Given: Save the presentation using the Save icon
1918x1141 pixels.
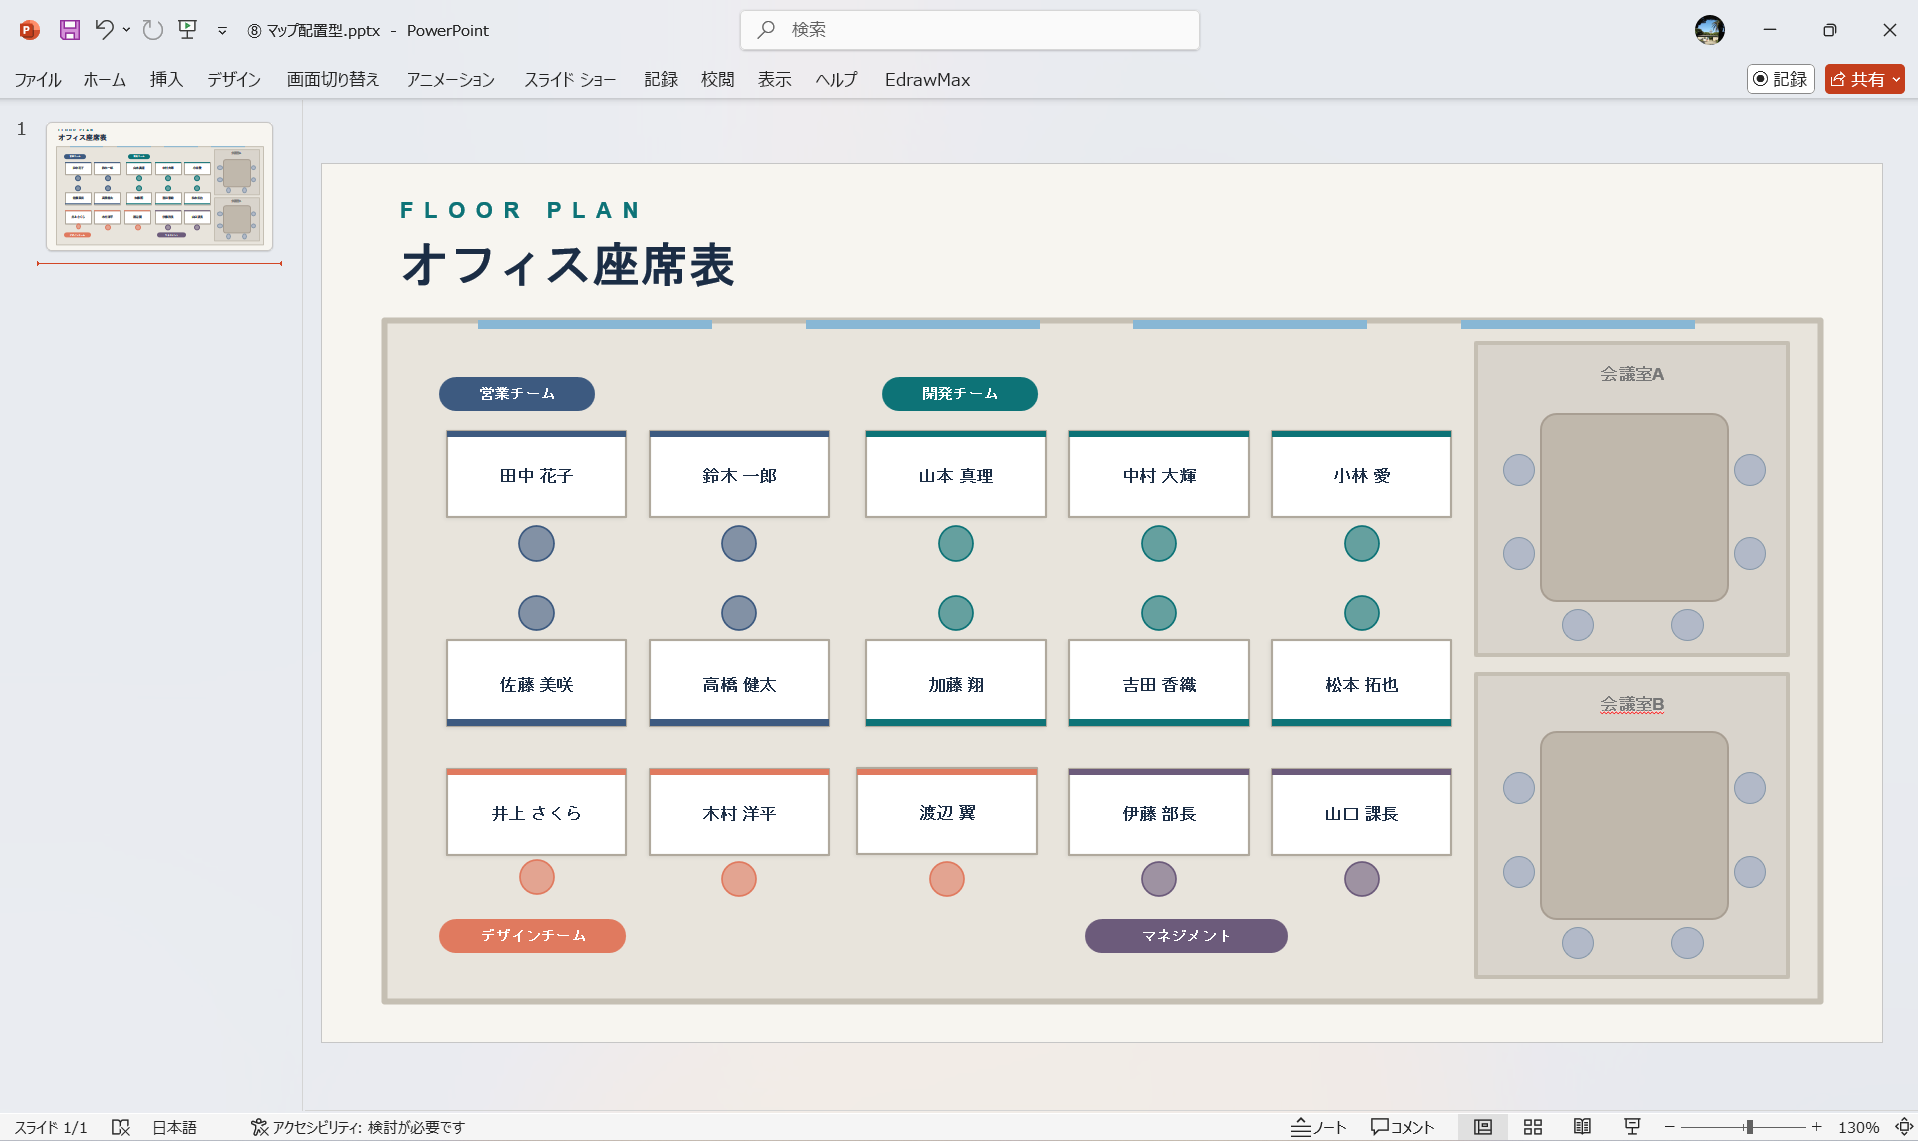Looking at the screenshot, I should 69,30.
